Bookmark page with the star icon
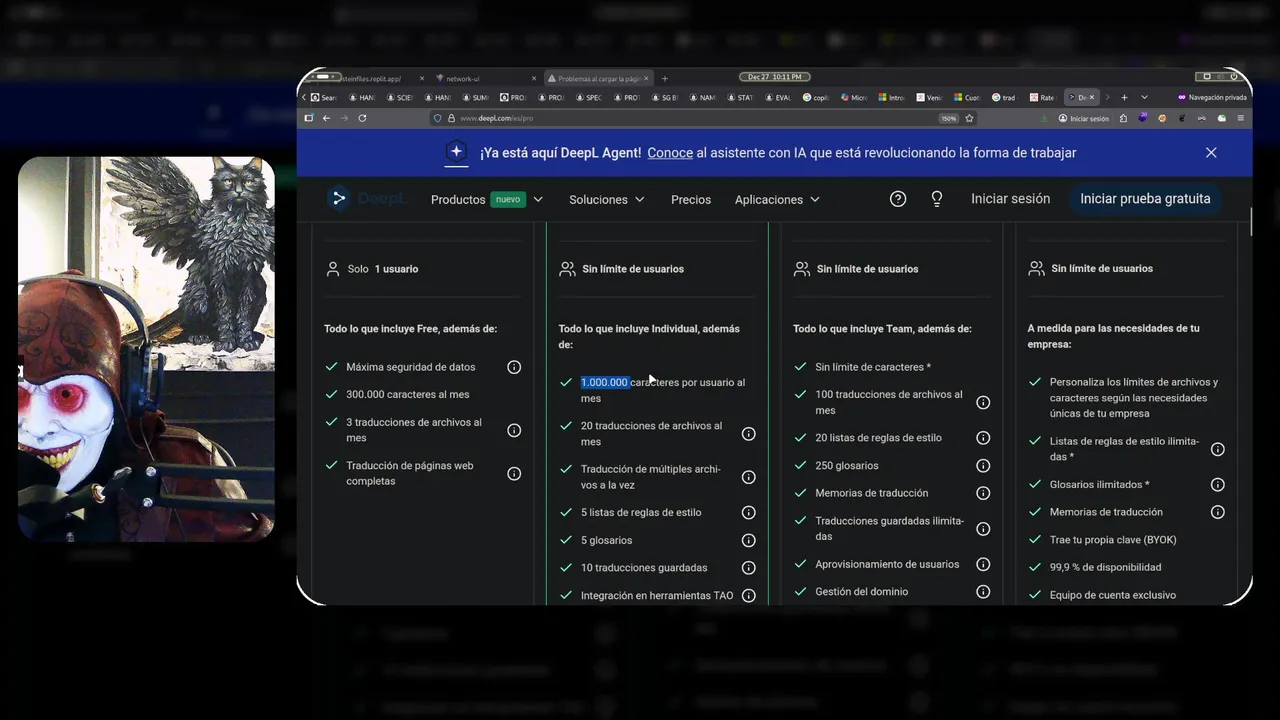The height and width of the screenshot is (720, 1280). pos(969,118)
